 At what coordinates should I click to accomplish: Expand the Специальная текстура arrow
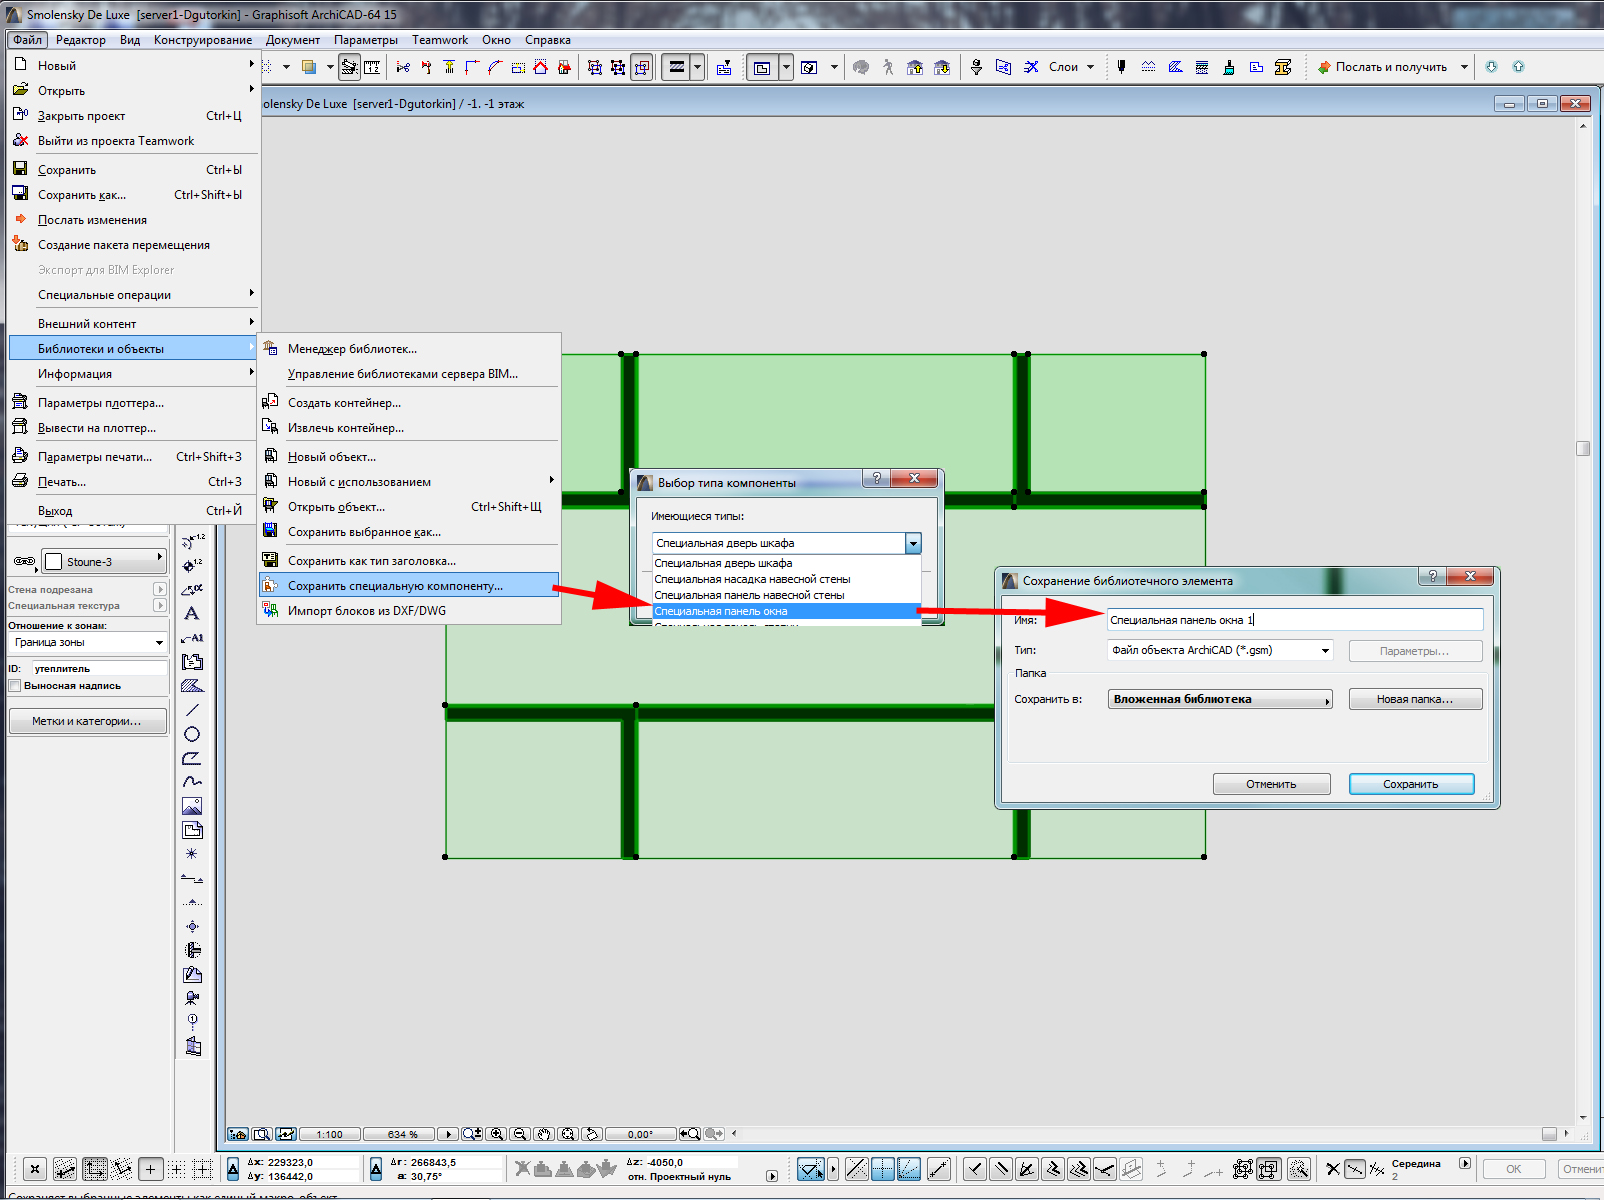[159, 605]
